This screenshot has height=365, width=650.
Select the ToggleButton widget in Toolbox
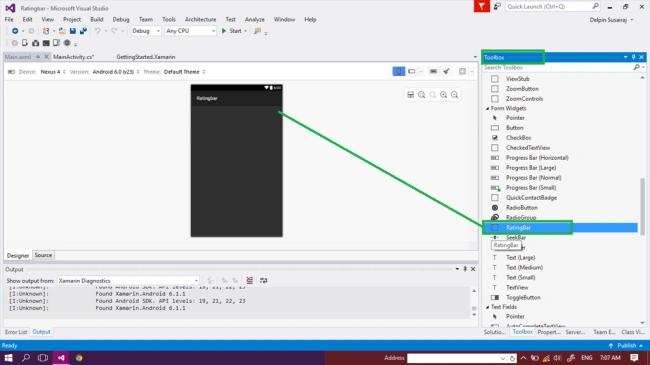point(523,297)
